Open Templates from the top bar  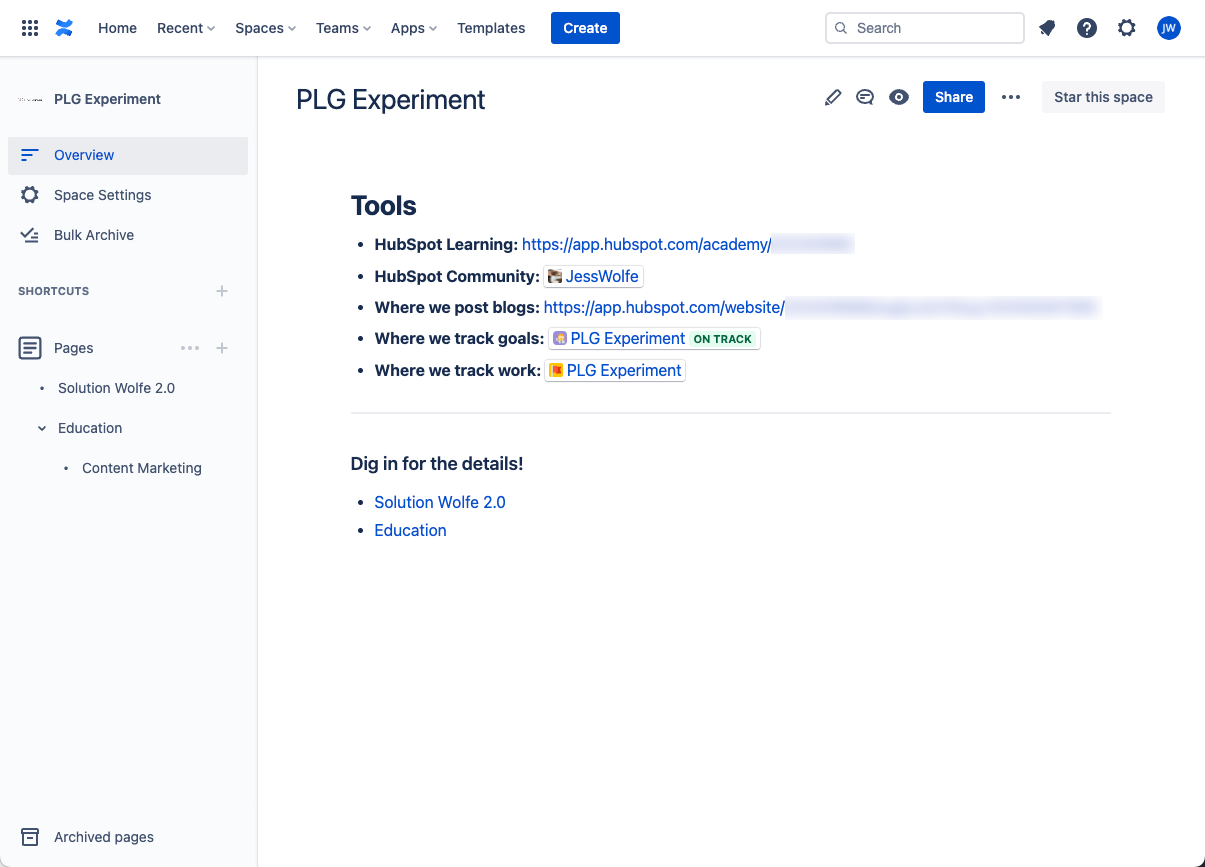pyautogui.click(x=491, y=28)
